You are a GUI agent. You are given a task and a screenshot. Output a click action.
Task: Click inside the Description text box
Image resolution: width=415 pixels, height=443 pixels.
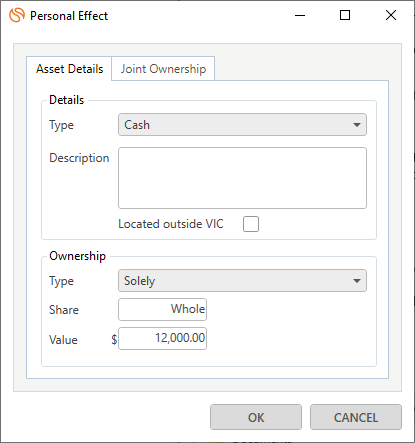(x=242, y=178)
